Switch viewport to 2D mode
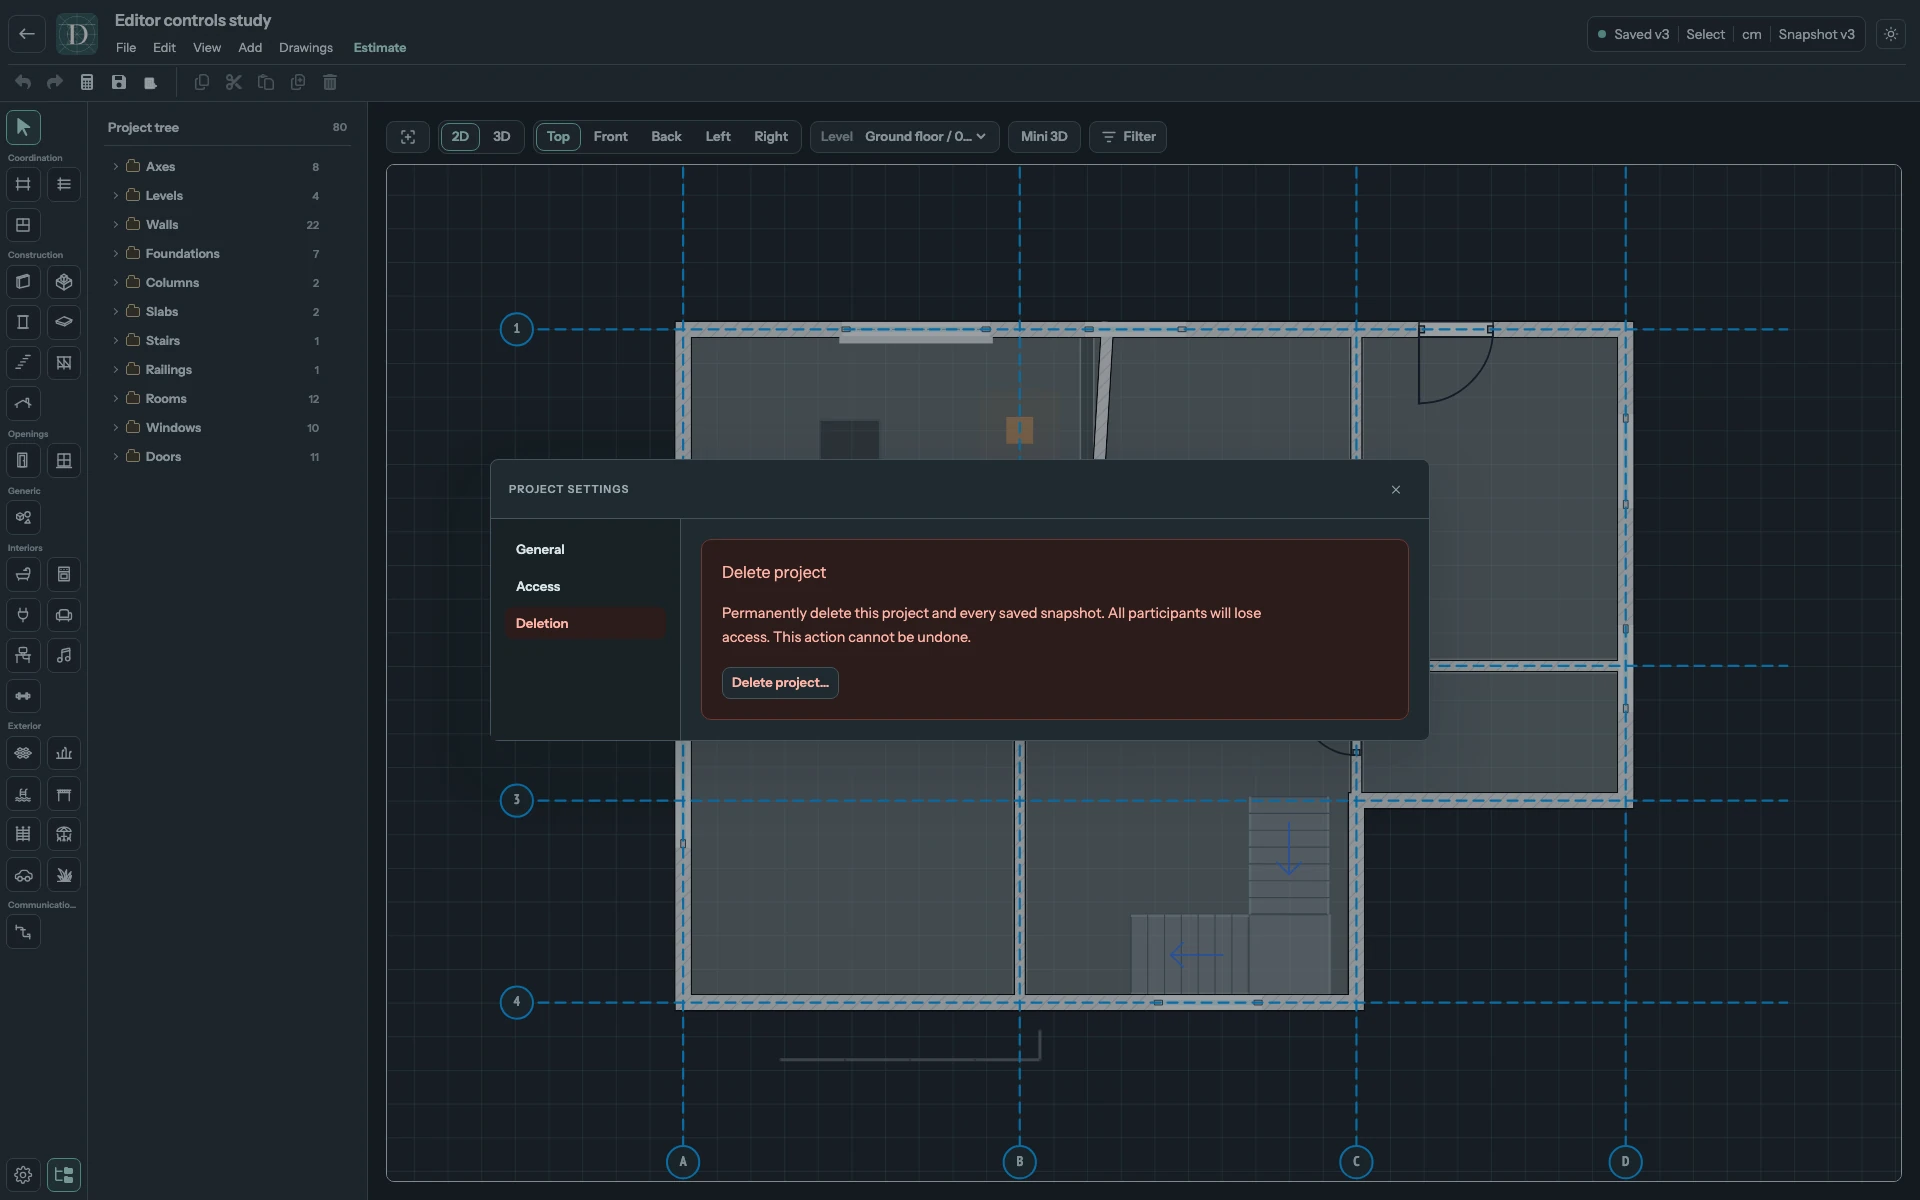The height and width of the screenshot is (1200, 1920). pos(460,137)
